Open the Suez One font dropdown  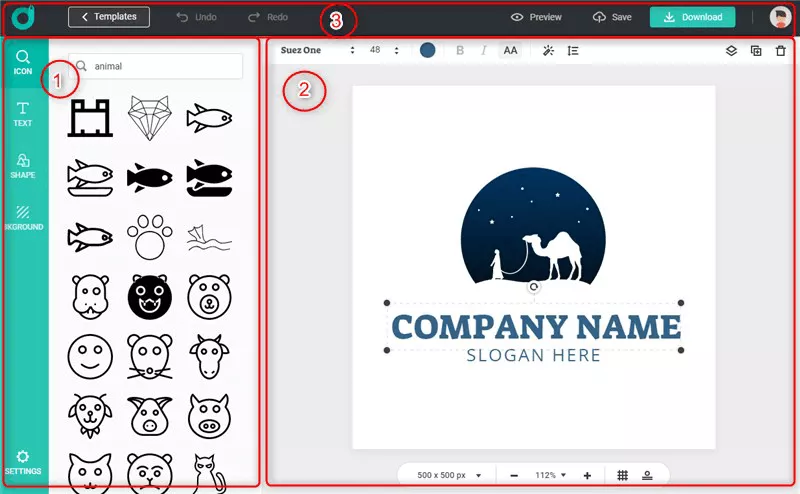pos(317,50)
